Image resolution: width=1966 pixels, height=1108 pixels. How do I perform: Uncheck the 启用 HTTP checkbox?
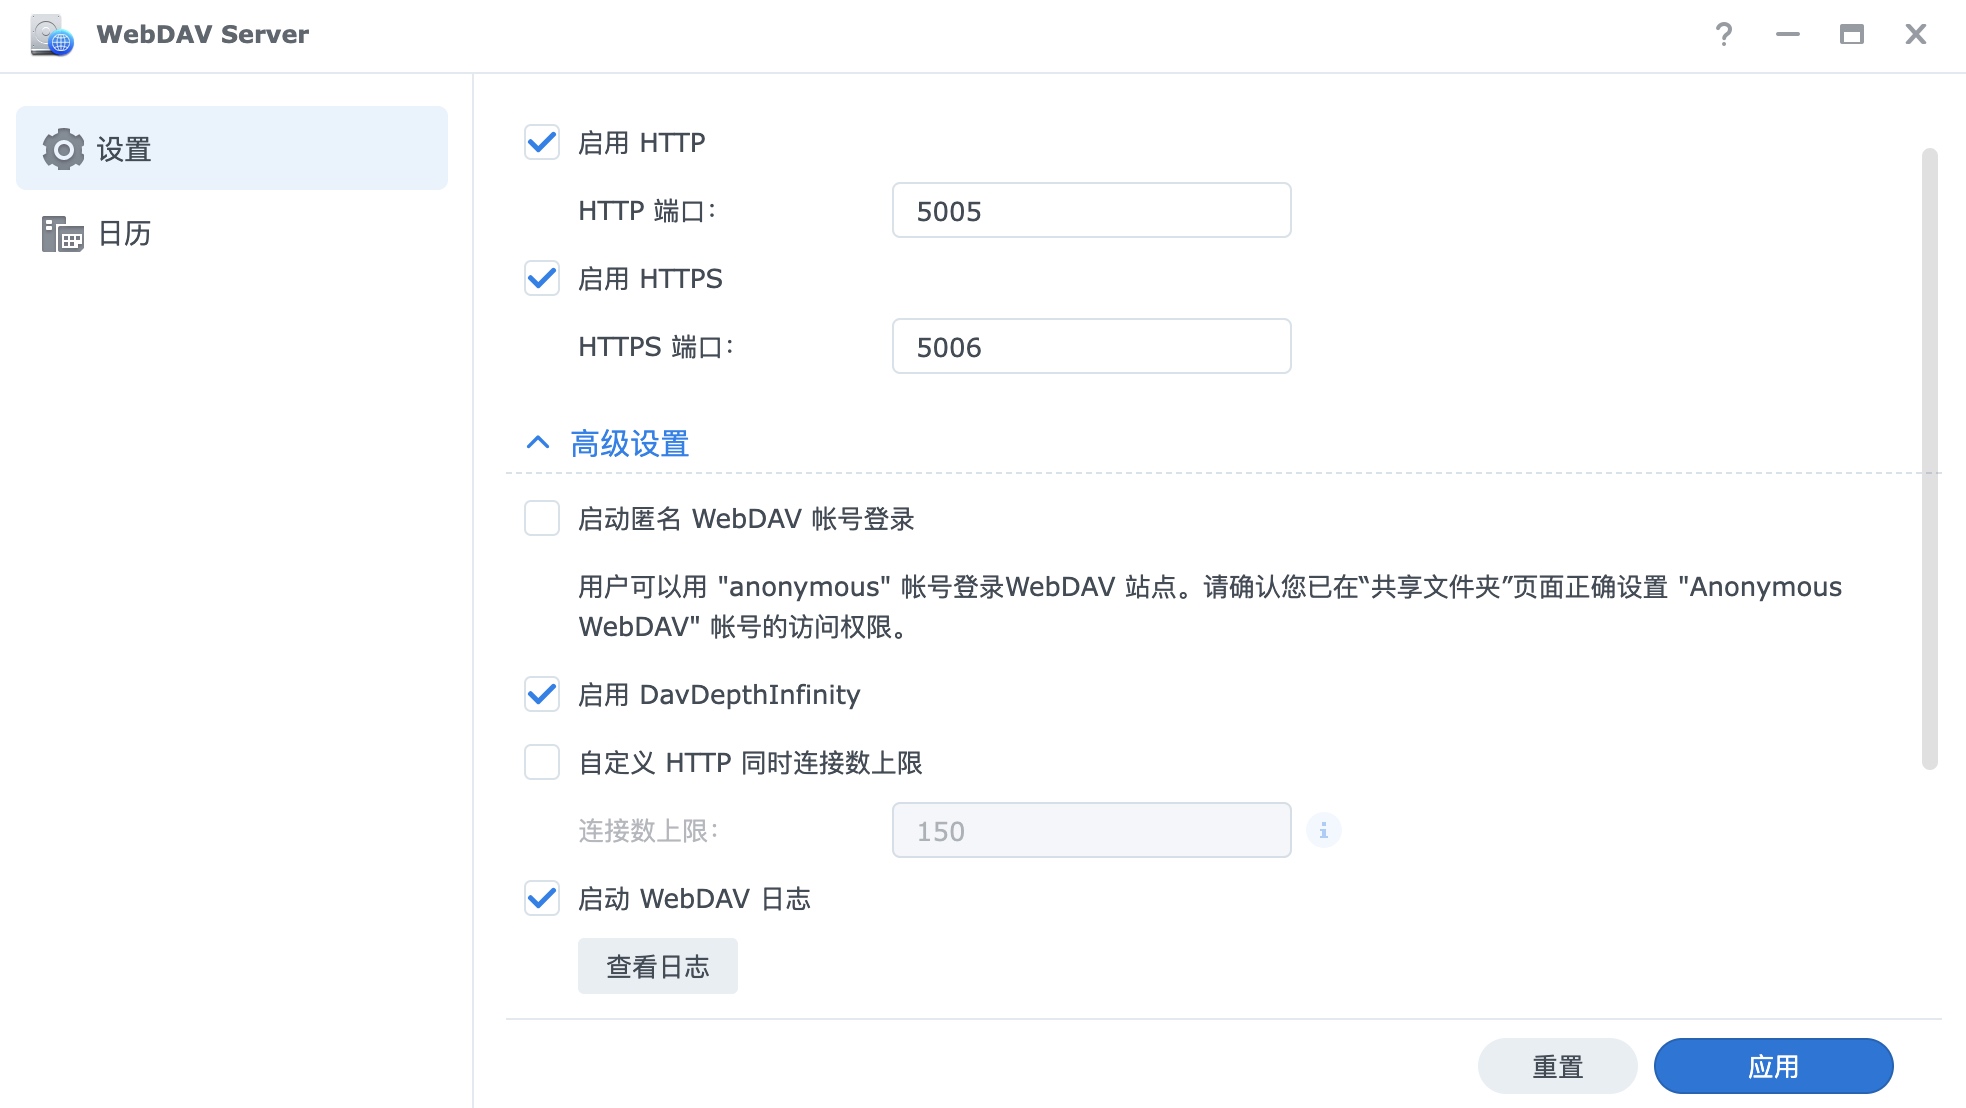click(x=542, y=142)
